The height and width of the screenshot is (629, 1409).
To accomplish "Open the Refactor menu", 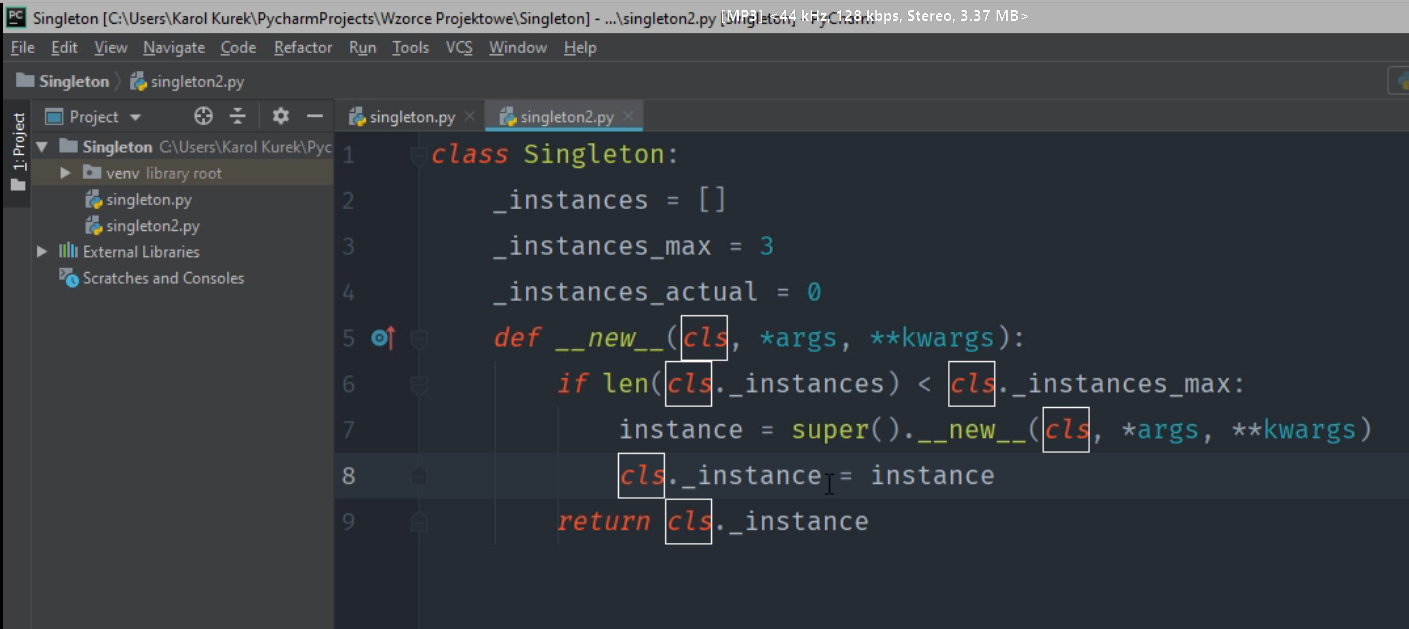I will click(x=302, y=47).
